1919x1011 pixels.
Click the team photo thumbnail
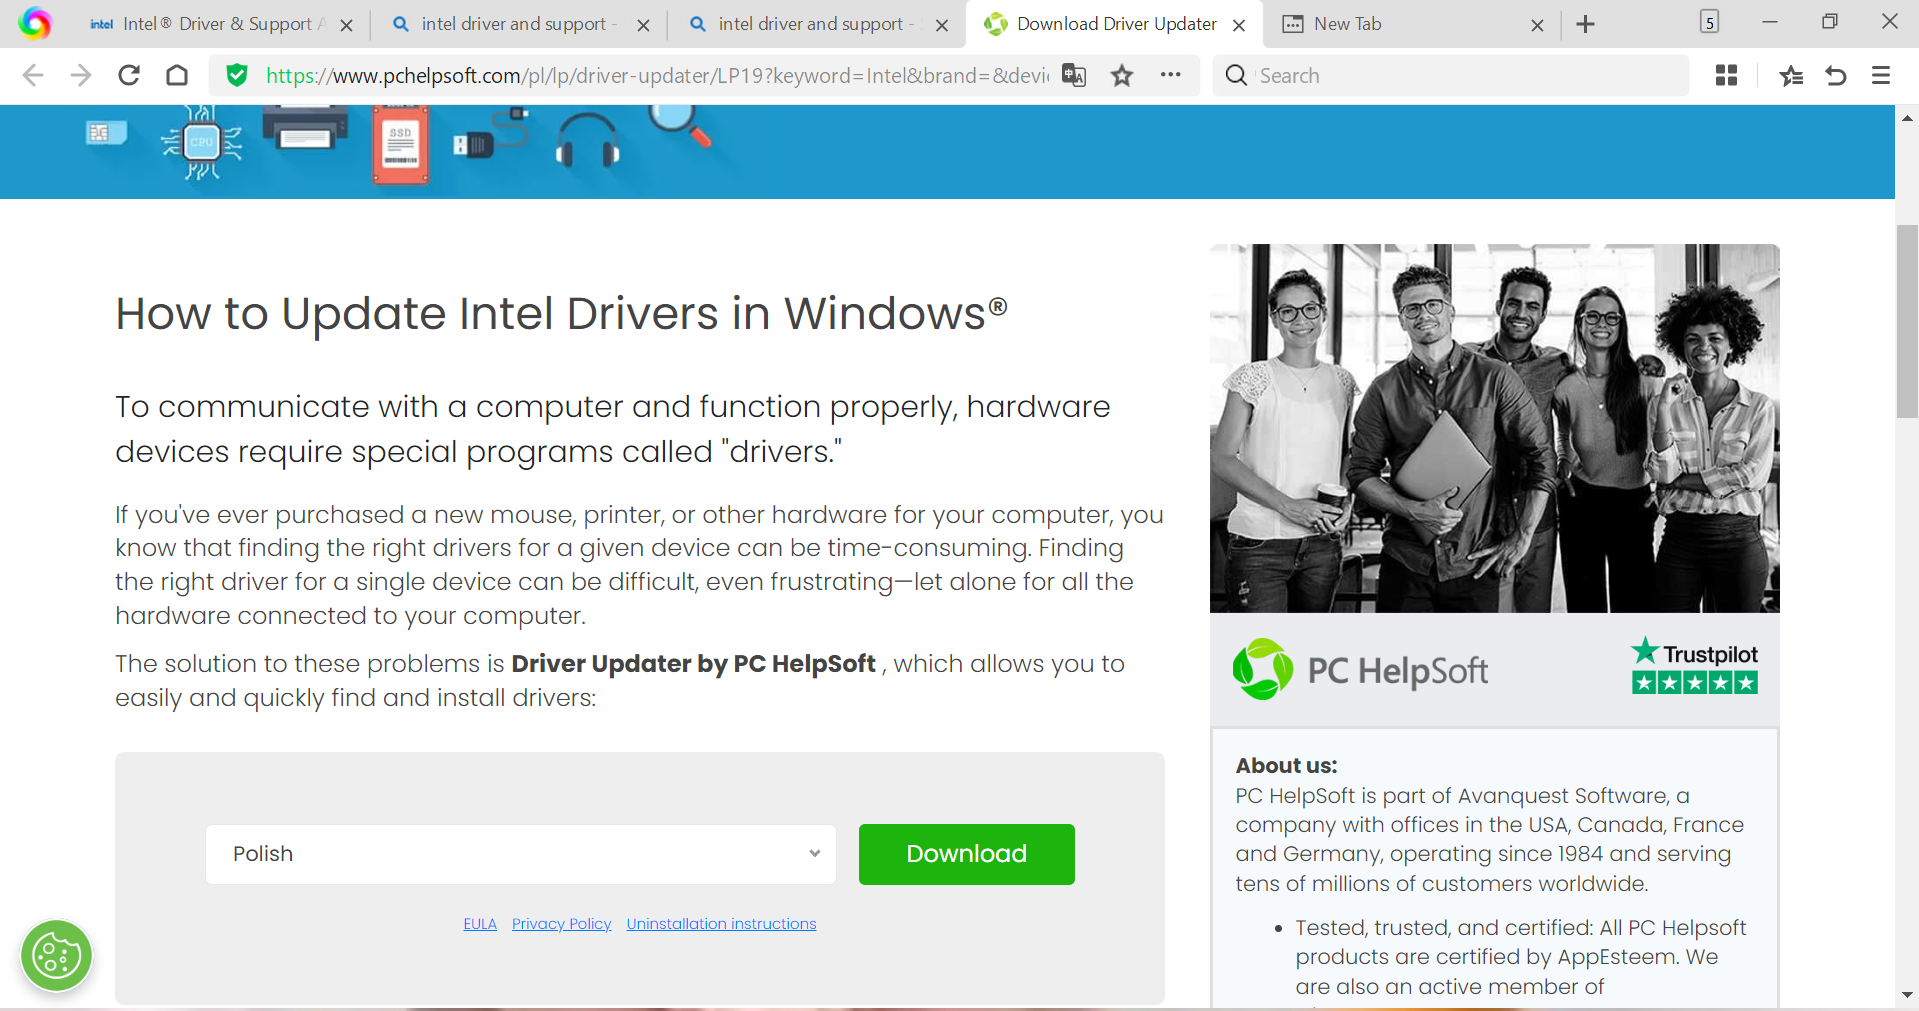point(1495,428)
